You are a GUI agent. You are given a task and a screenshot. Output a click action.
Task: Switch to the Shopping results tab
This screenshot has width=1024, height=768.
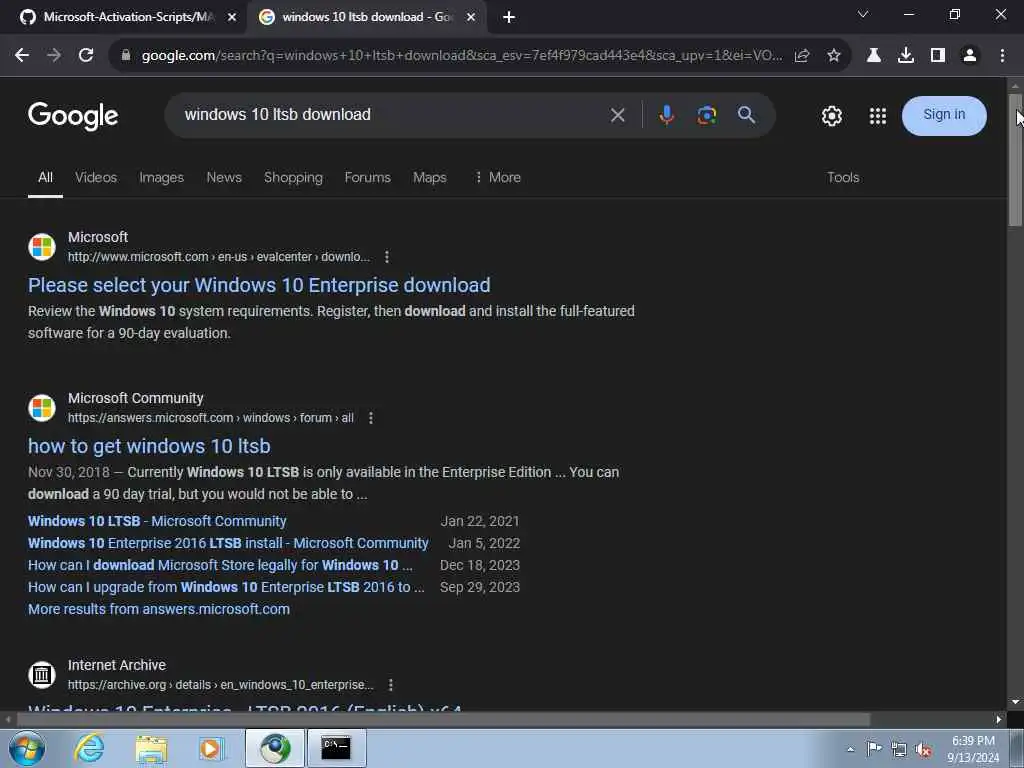click(x=293, y=178)
